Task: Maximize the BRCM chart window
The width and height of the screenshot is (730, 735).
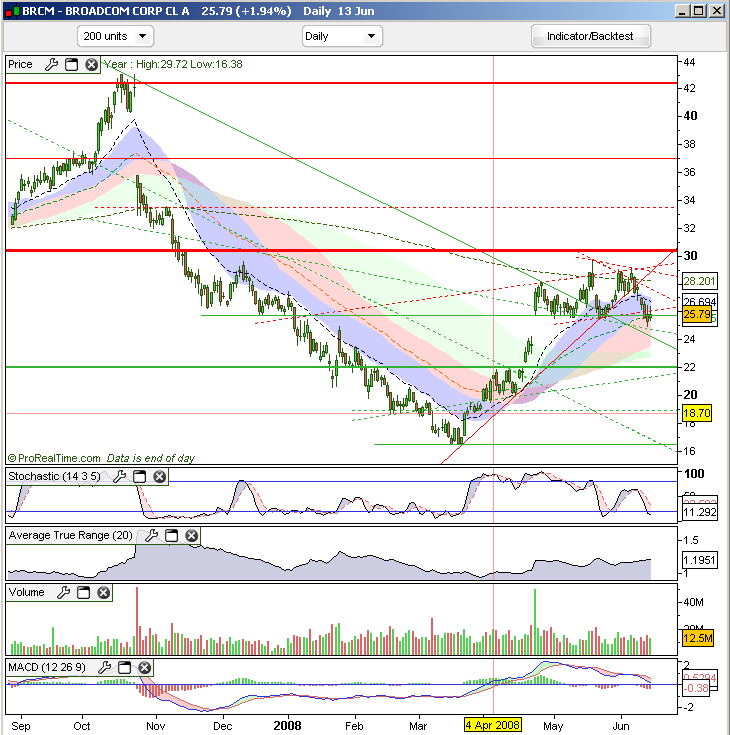Action: tap(699, 11)
